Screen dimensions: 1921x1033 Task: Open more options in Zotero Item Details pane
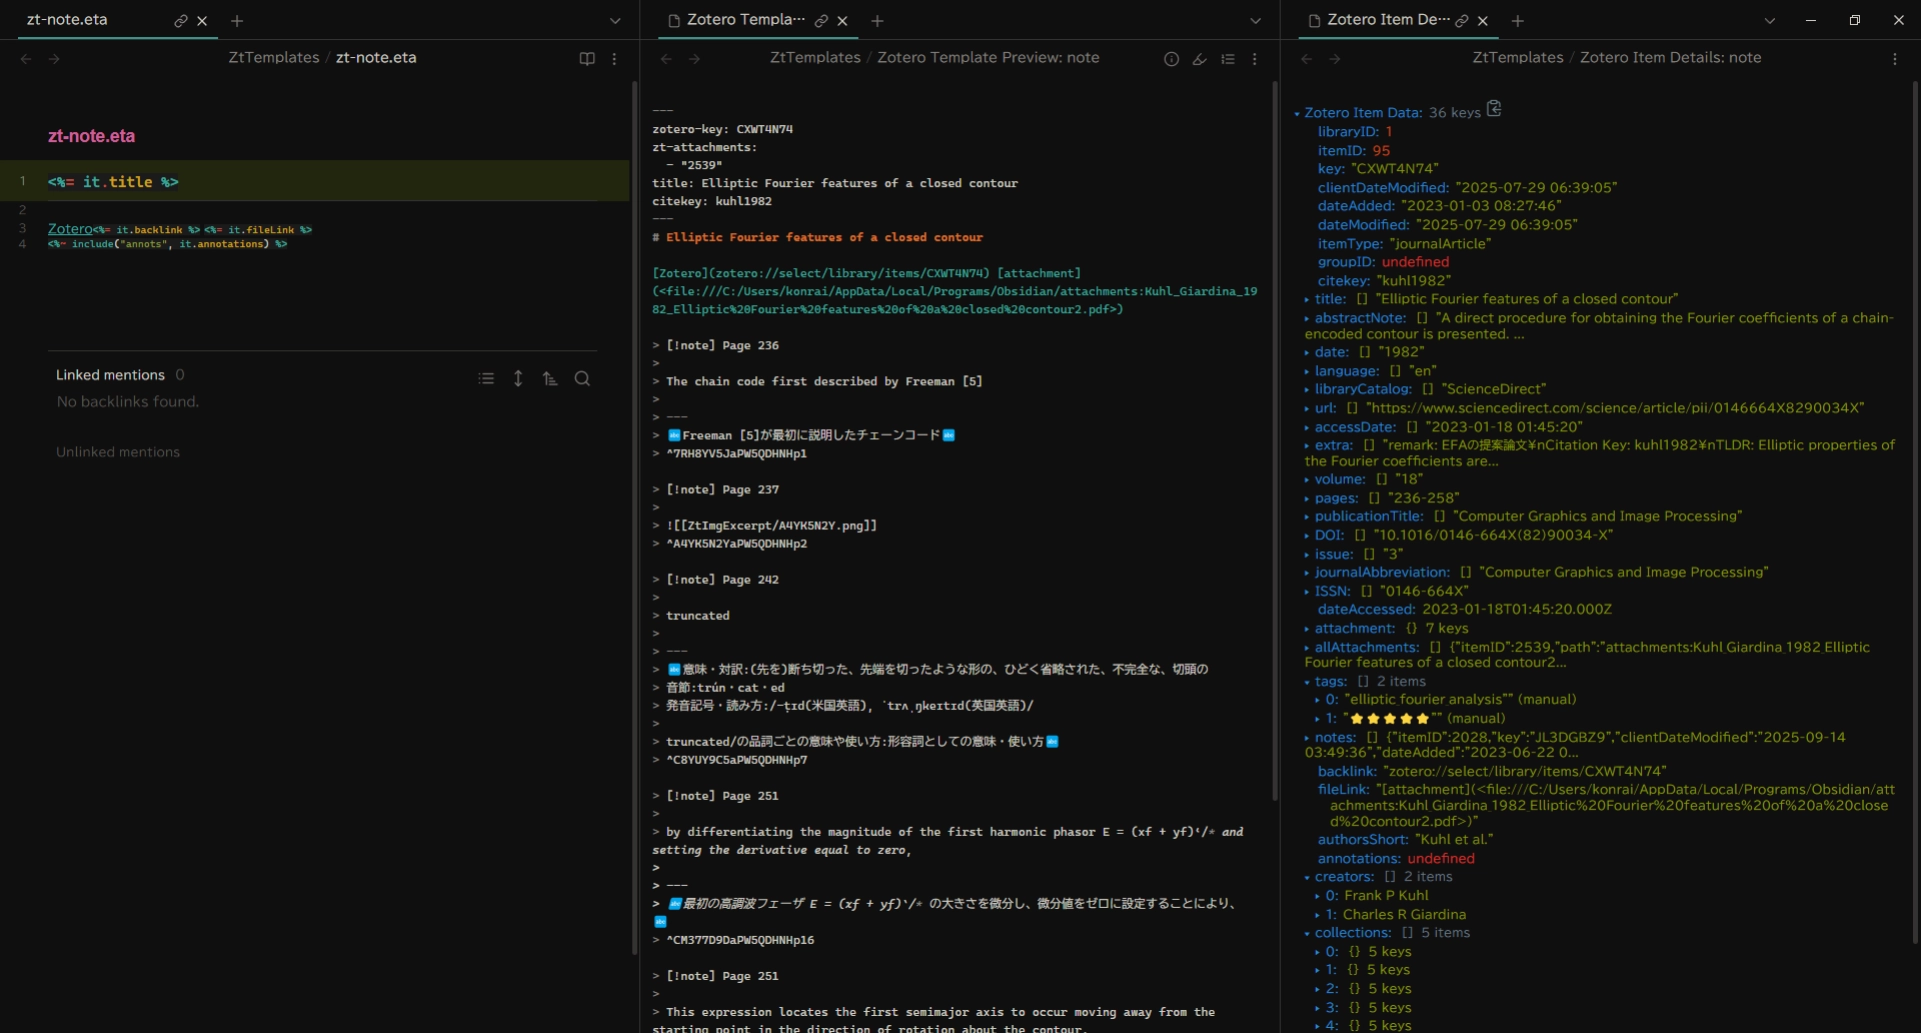click(x=1894, y=59)
